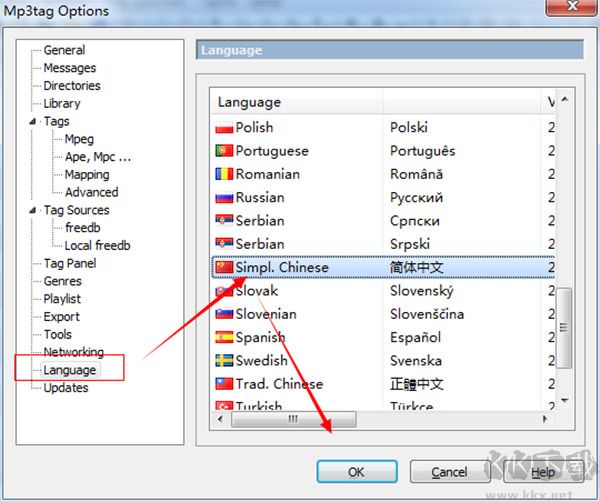
Task: Click the native name Español
Action: point(416,337)
